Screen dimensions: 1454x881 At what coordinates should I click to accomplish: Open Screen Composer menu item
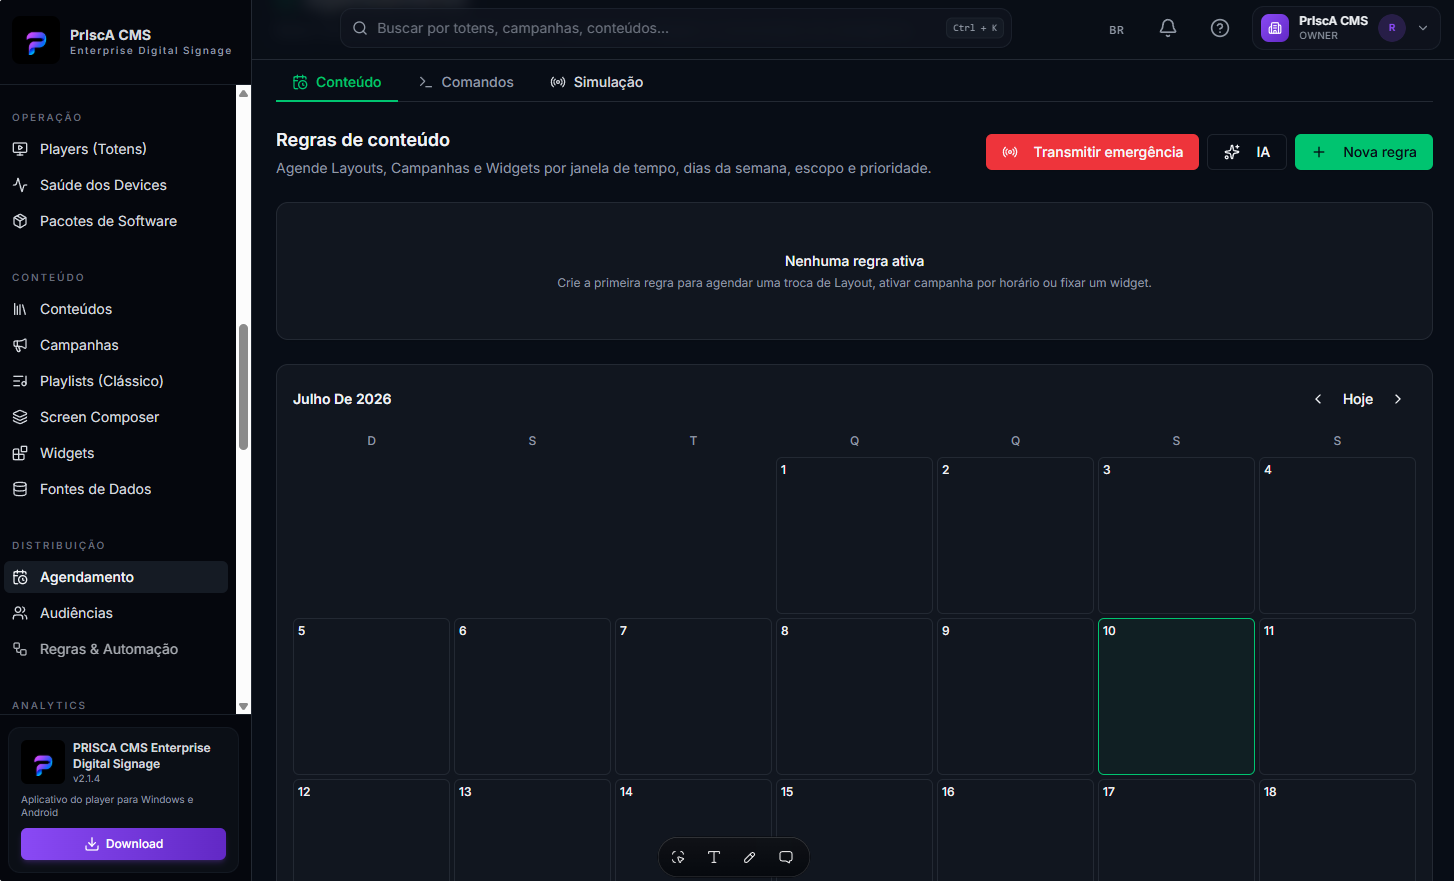(x=116, y=417)
